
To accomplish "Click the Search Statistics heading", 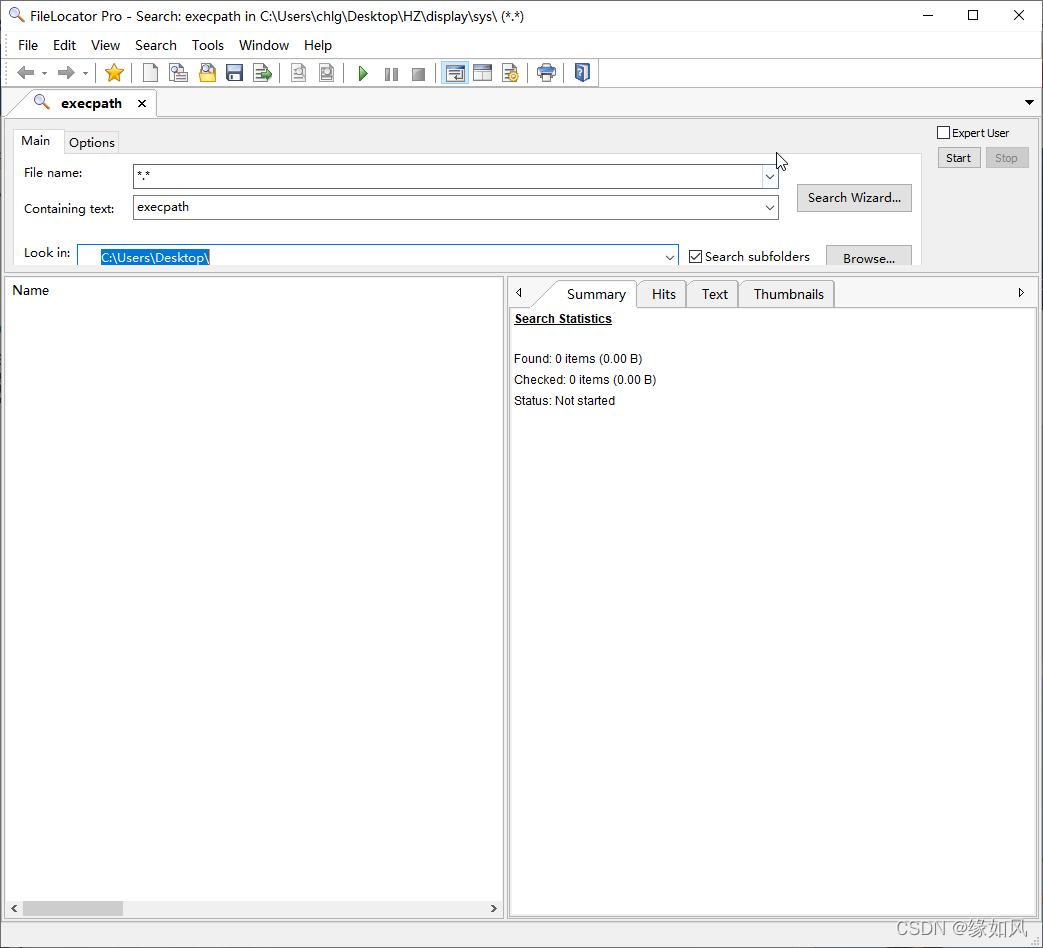I will (x=563, y=319).
